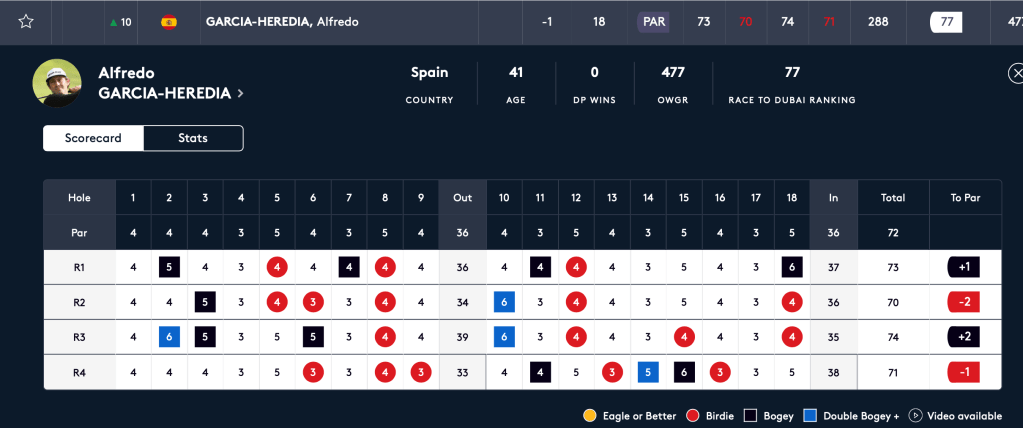The image size is (1023, 428).
Task: Click the favorite star icon
Action: coord(26,22)
